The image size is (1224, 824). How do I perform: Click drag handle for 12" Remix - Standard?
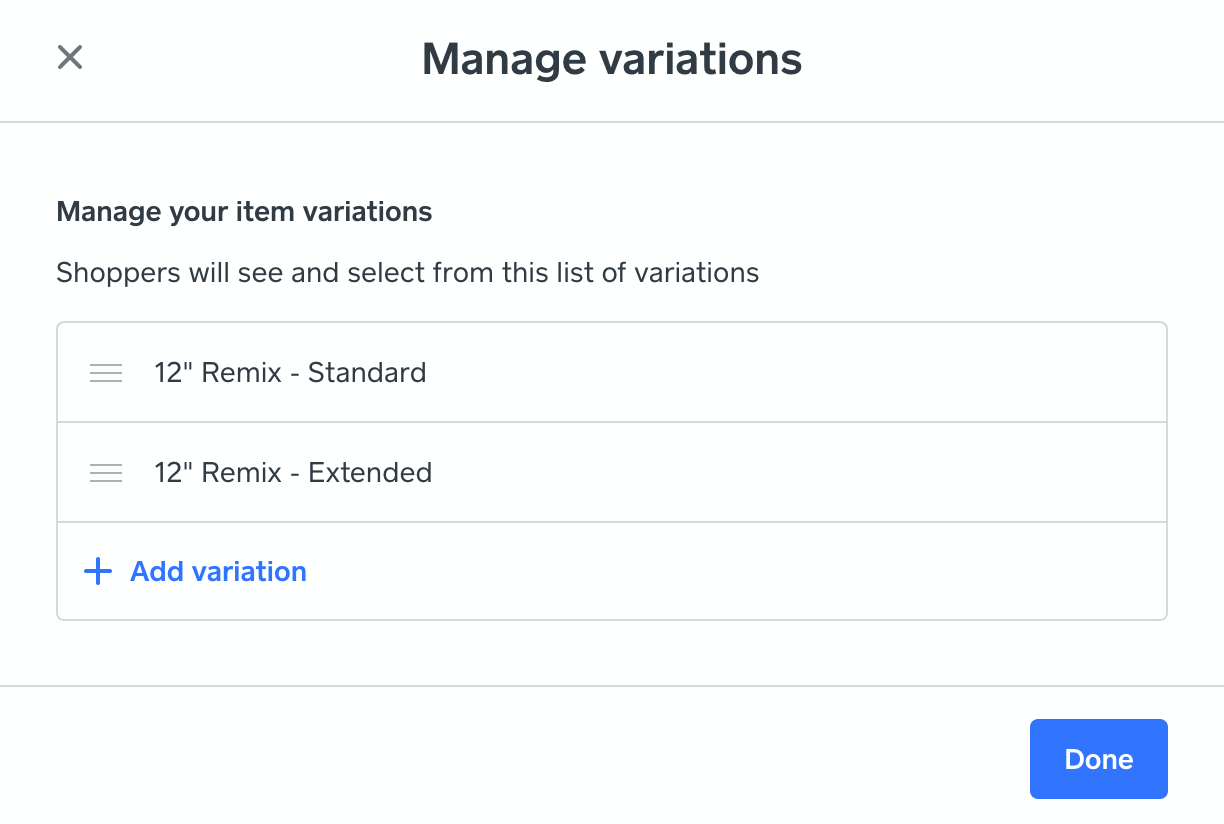[106, 373]
